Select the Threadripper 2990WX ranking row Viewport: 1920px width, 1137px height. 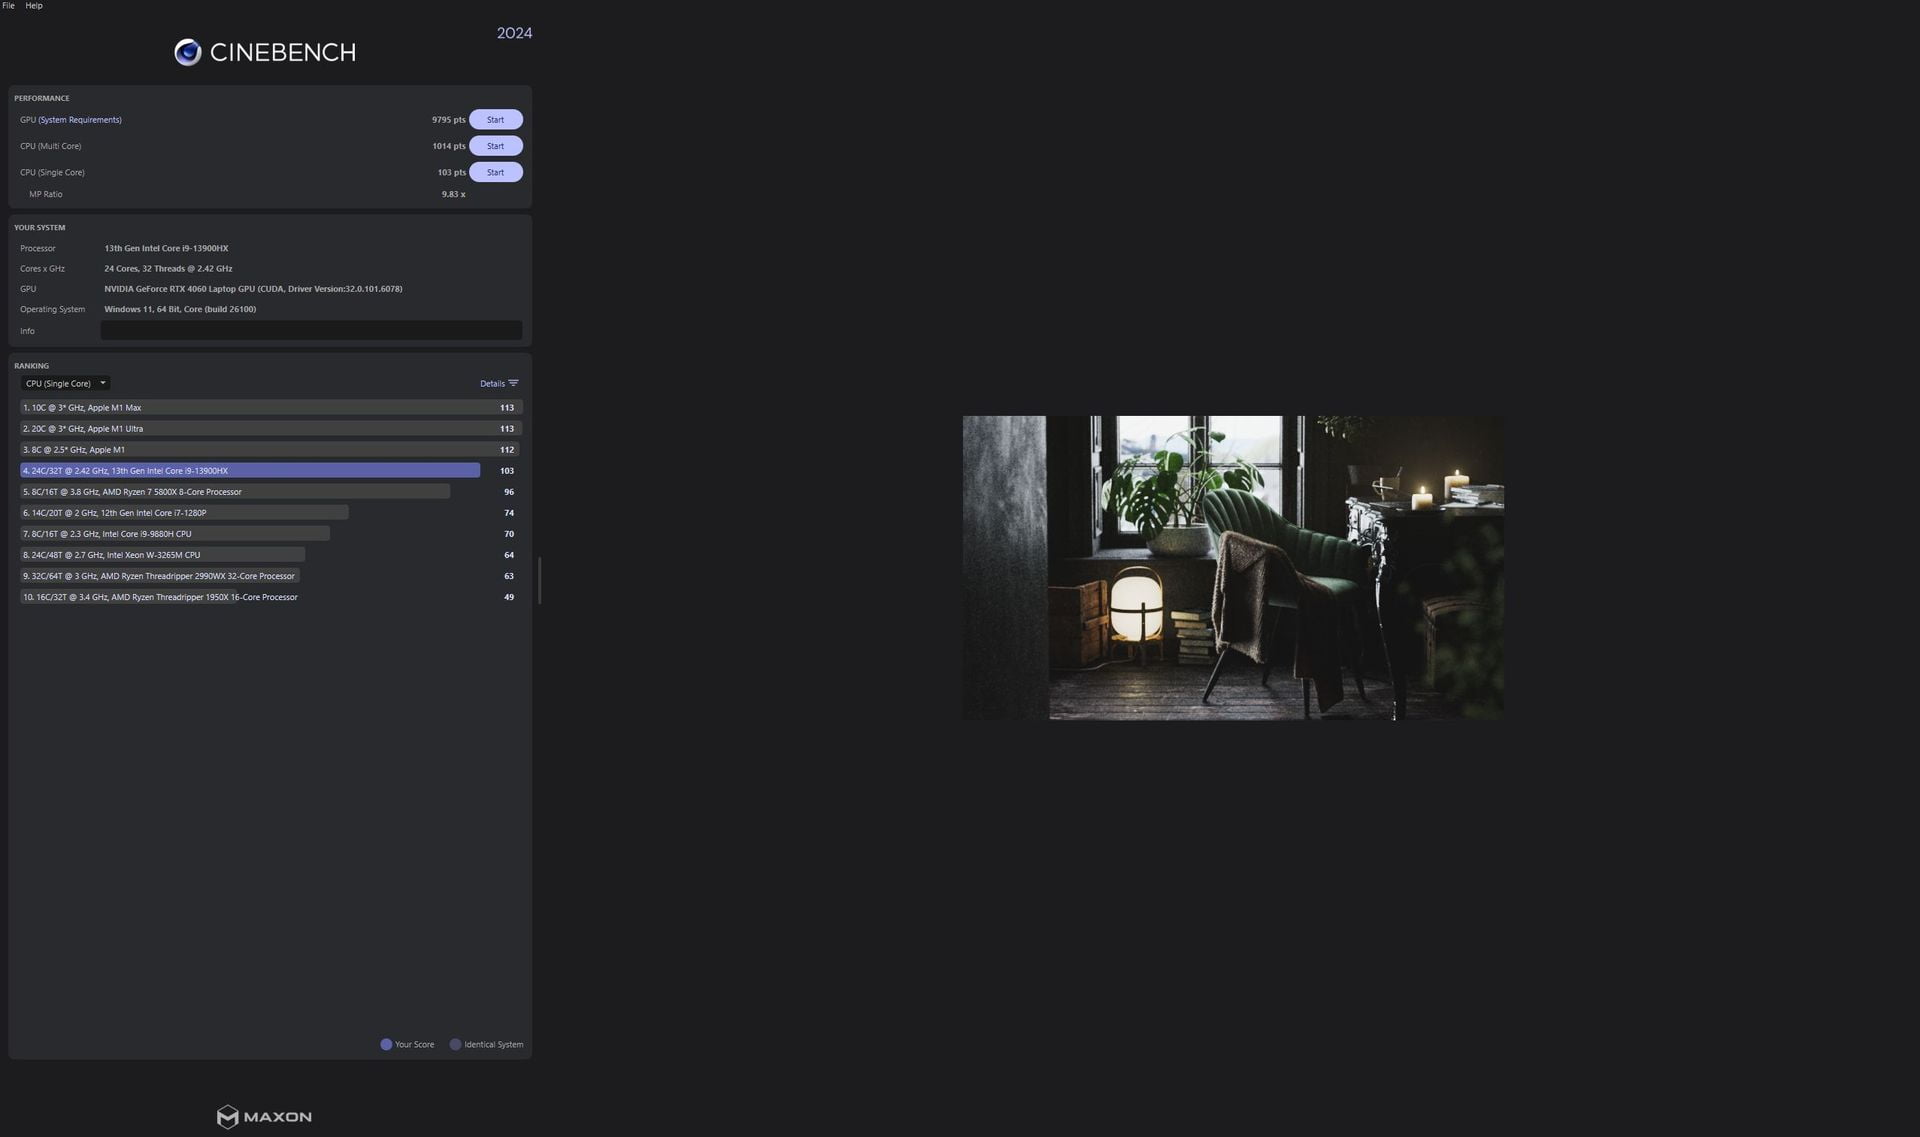[271, 575]
